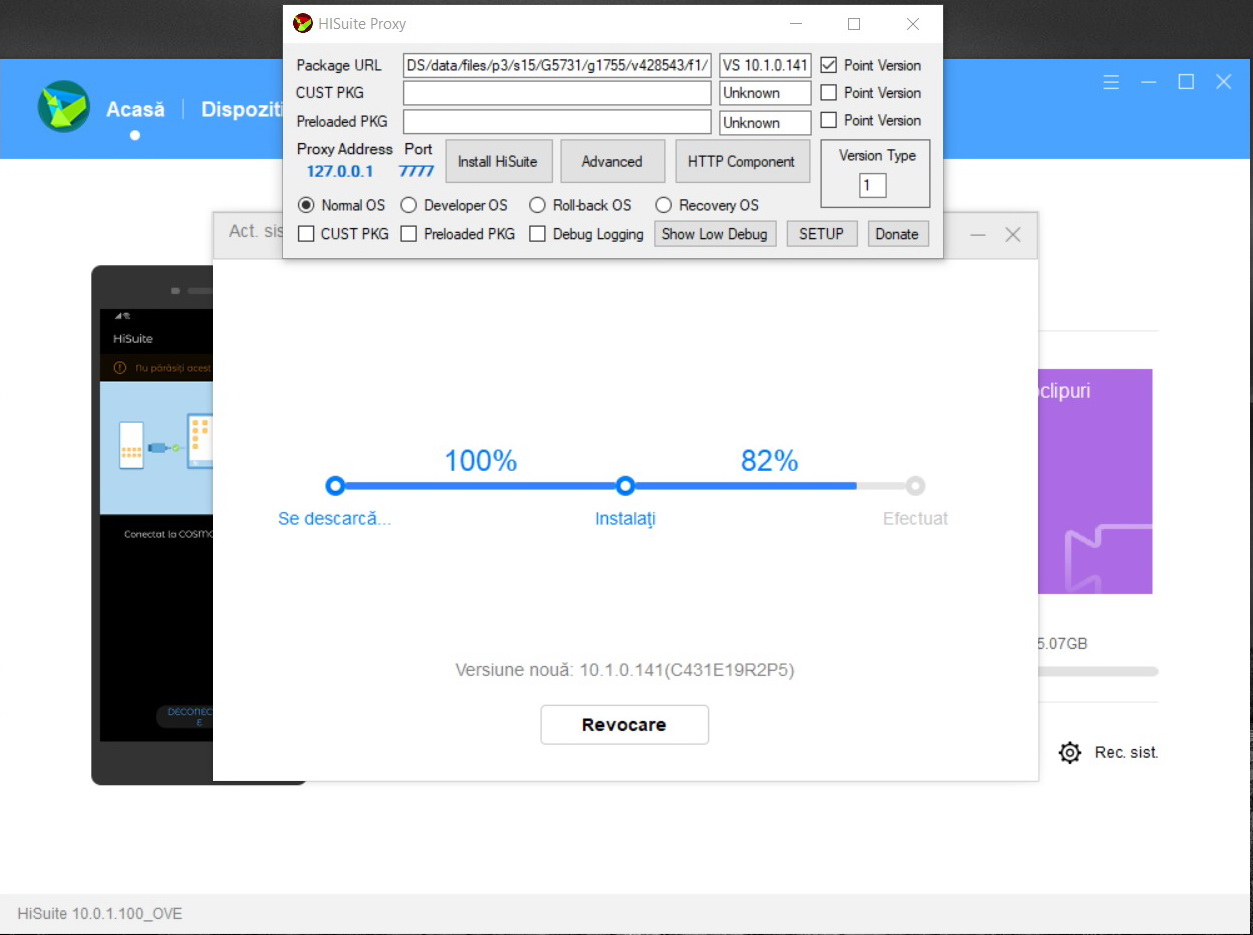1253x935 pixels.
Task: Click the Instalați step marker
Action: tap(625, 486)
